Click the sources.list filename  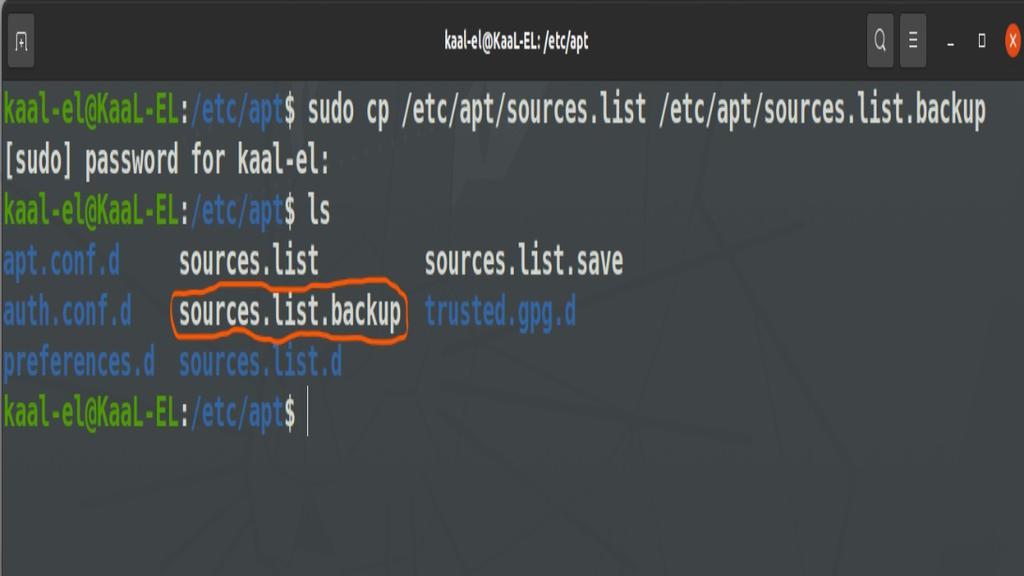tap(249, 261)
